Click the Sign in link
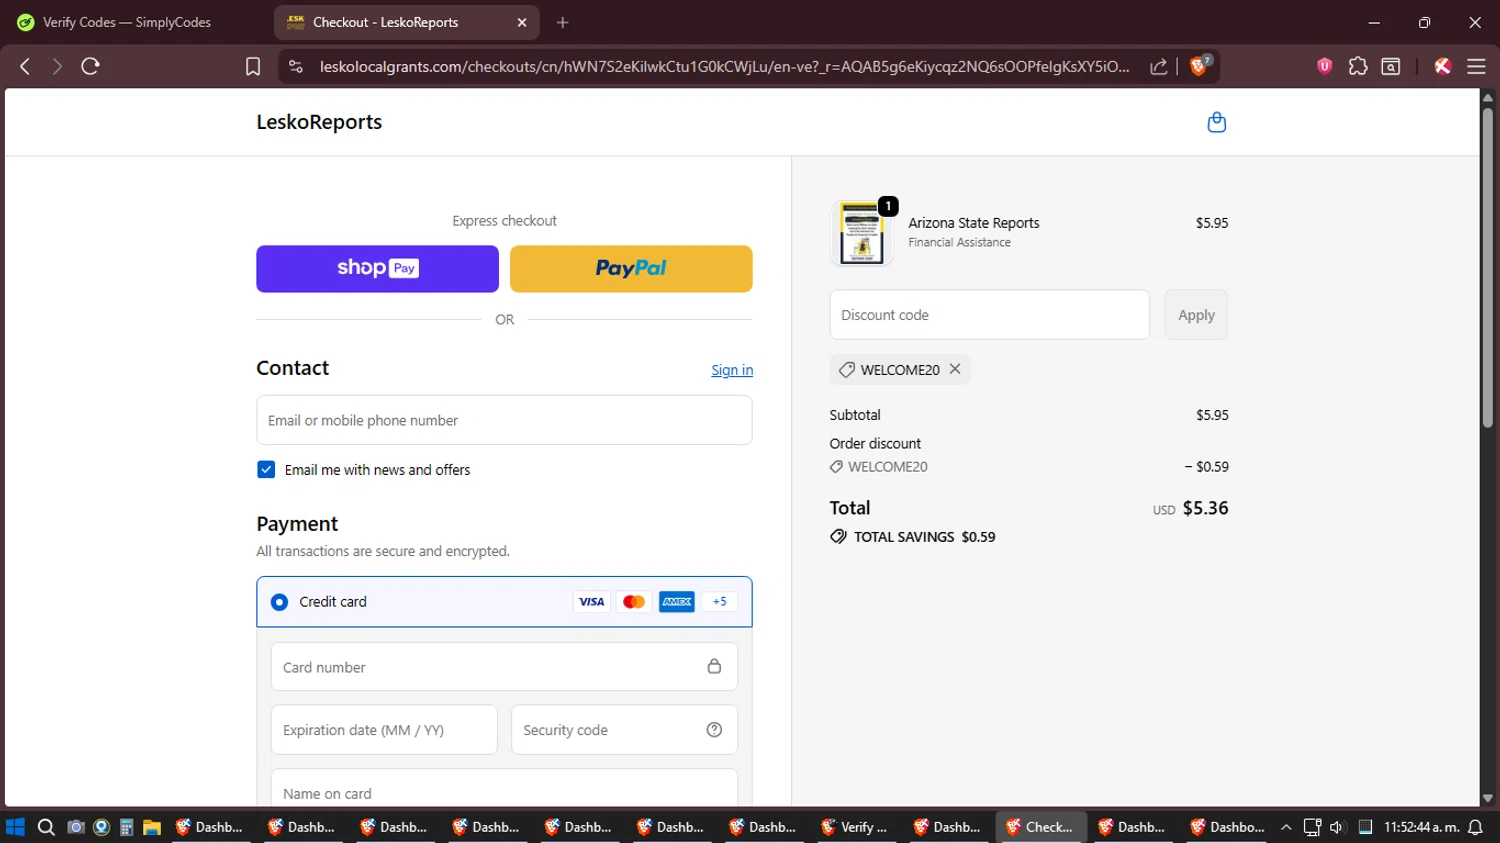The image size is (1500, 843). (x=732, y=370)
